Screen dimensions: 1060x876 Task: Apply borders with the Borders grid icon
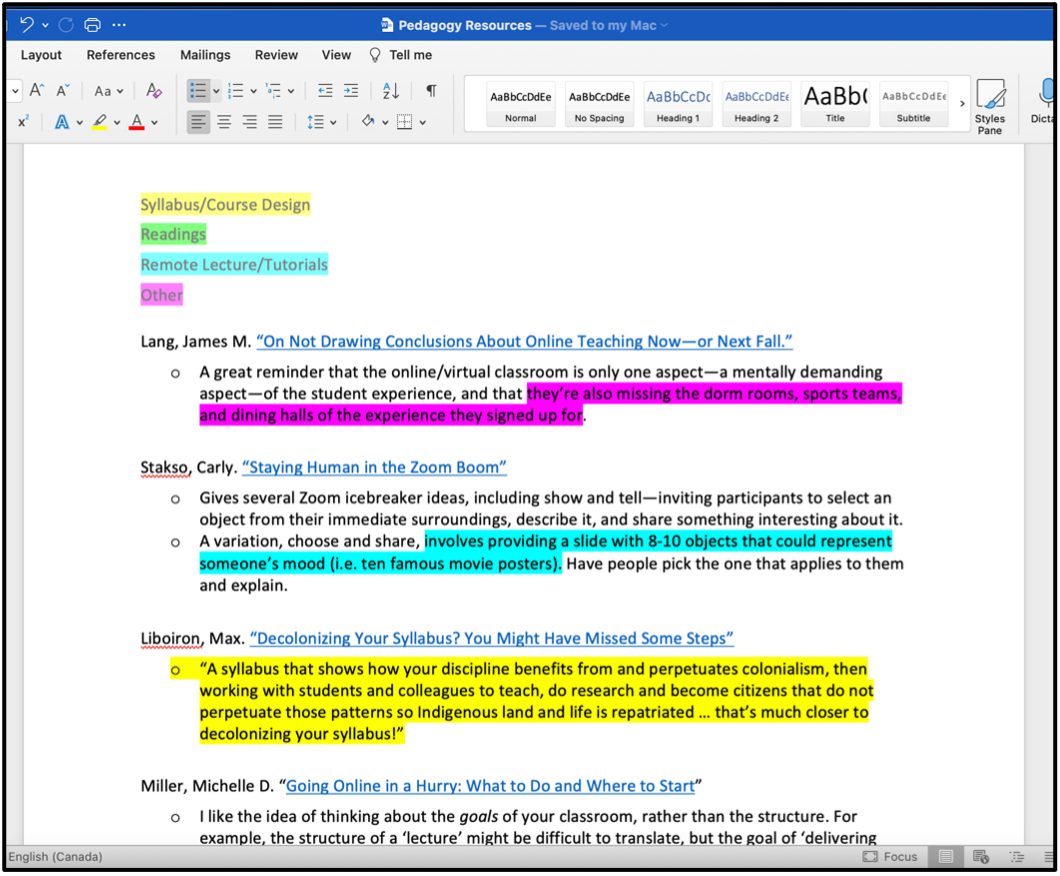[404, 122]
